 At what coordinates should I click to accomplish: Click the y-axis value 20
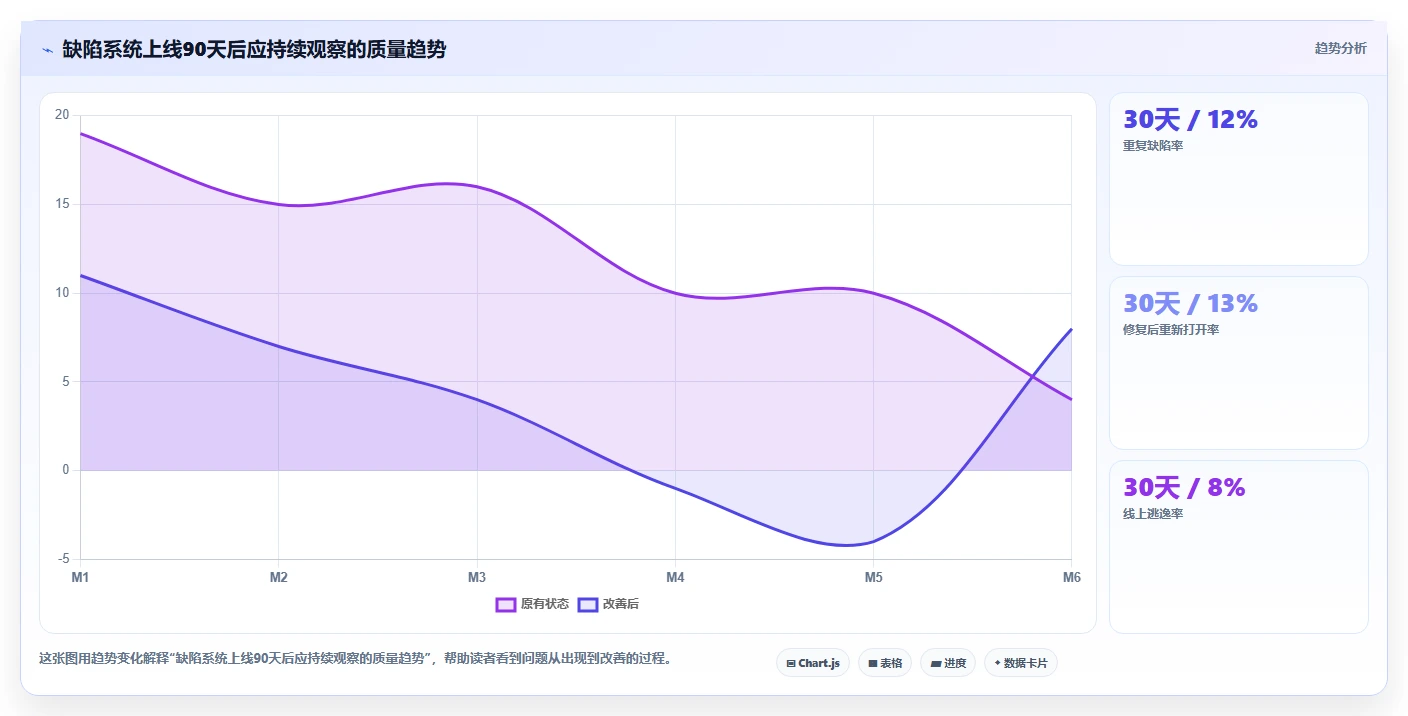(x=62, y=115)
